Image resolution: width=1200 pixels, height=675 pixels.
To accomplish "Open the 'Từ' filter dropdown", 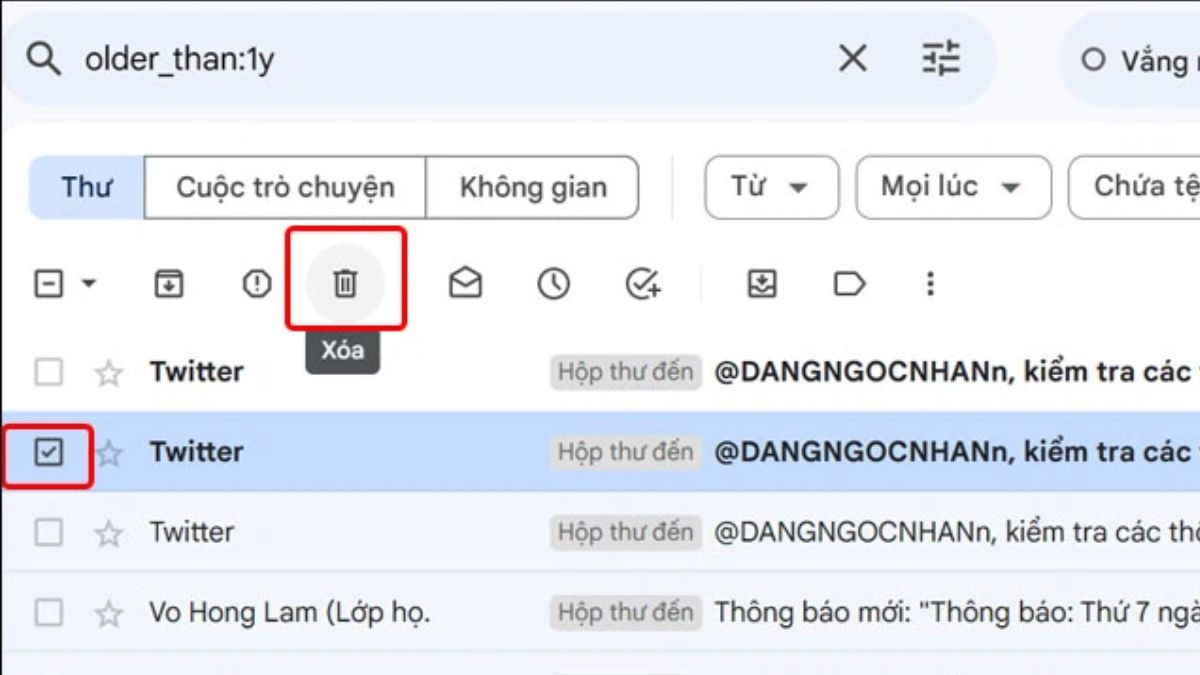I will point(771,187).
